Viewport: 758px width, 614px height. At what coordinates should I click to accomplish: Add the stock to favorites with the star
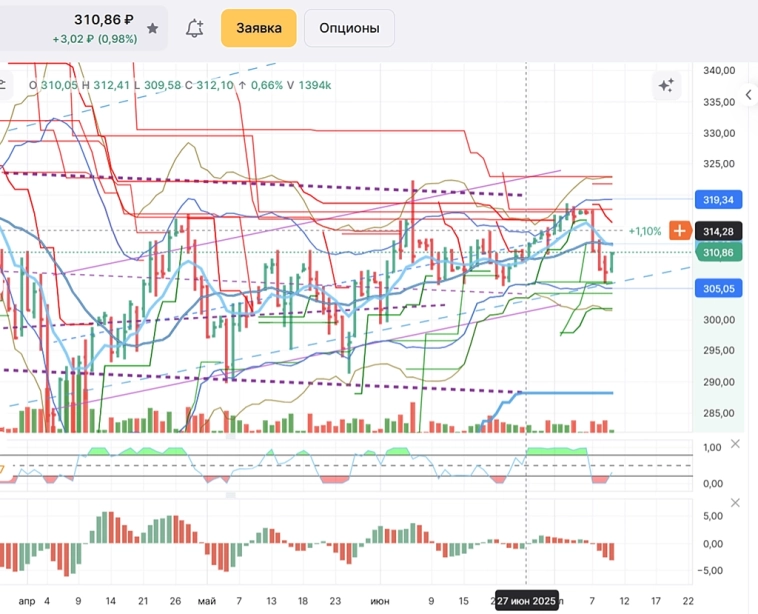click(152, 29)
